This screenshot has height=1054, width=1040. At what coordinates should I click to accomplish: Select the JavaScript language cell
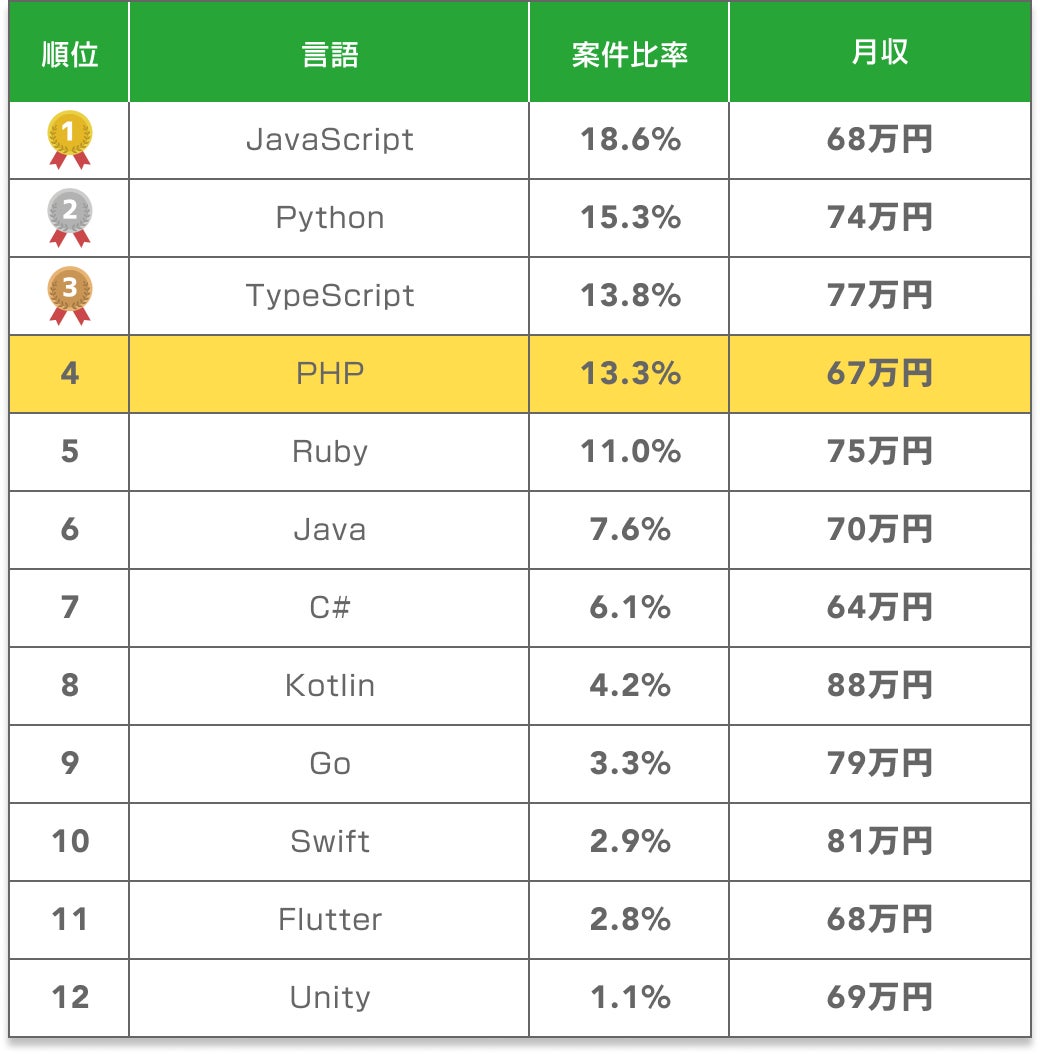(x=329, y=140)
